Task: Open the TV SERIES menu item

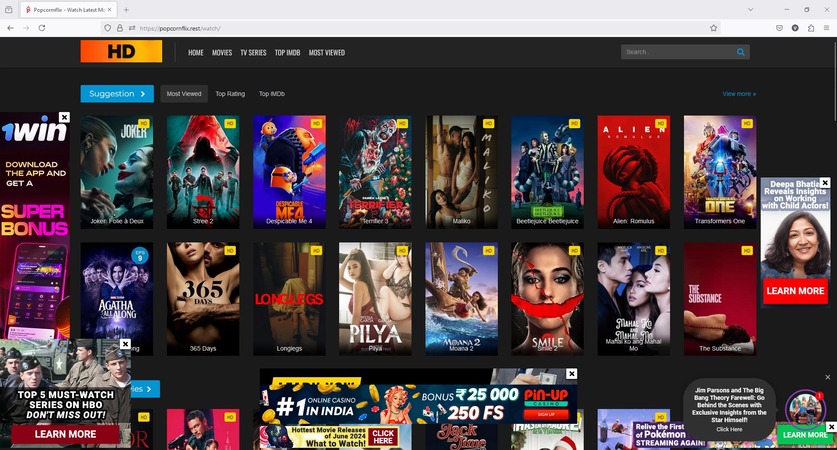Action: pos(253,52)
